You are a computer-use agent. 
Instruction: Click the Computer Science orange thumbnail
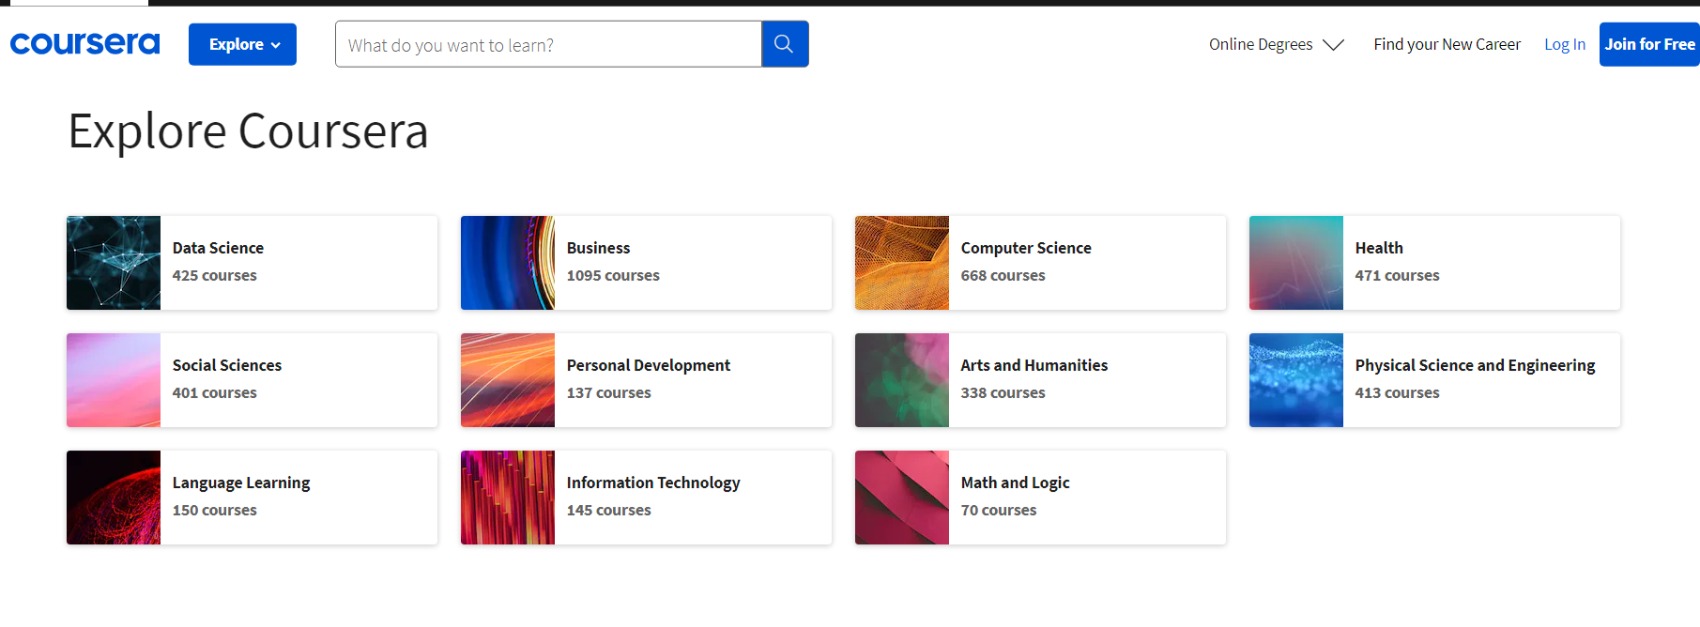click(901, 263)
